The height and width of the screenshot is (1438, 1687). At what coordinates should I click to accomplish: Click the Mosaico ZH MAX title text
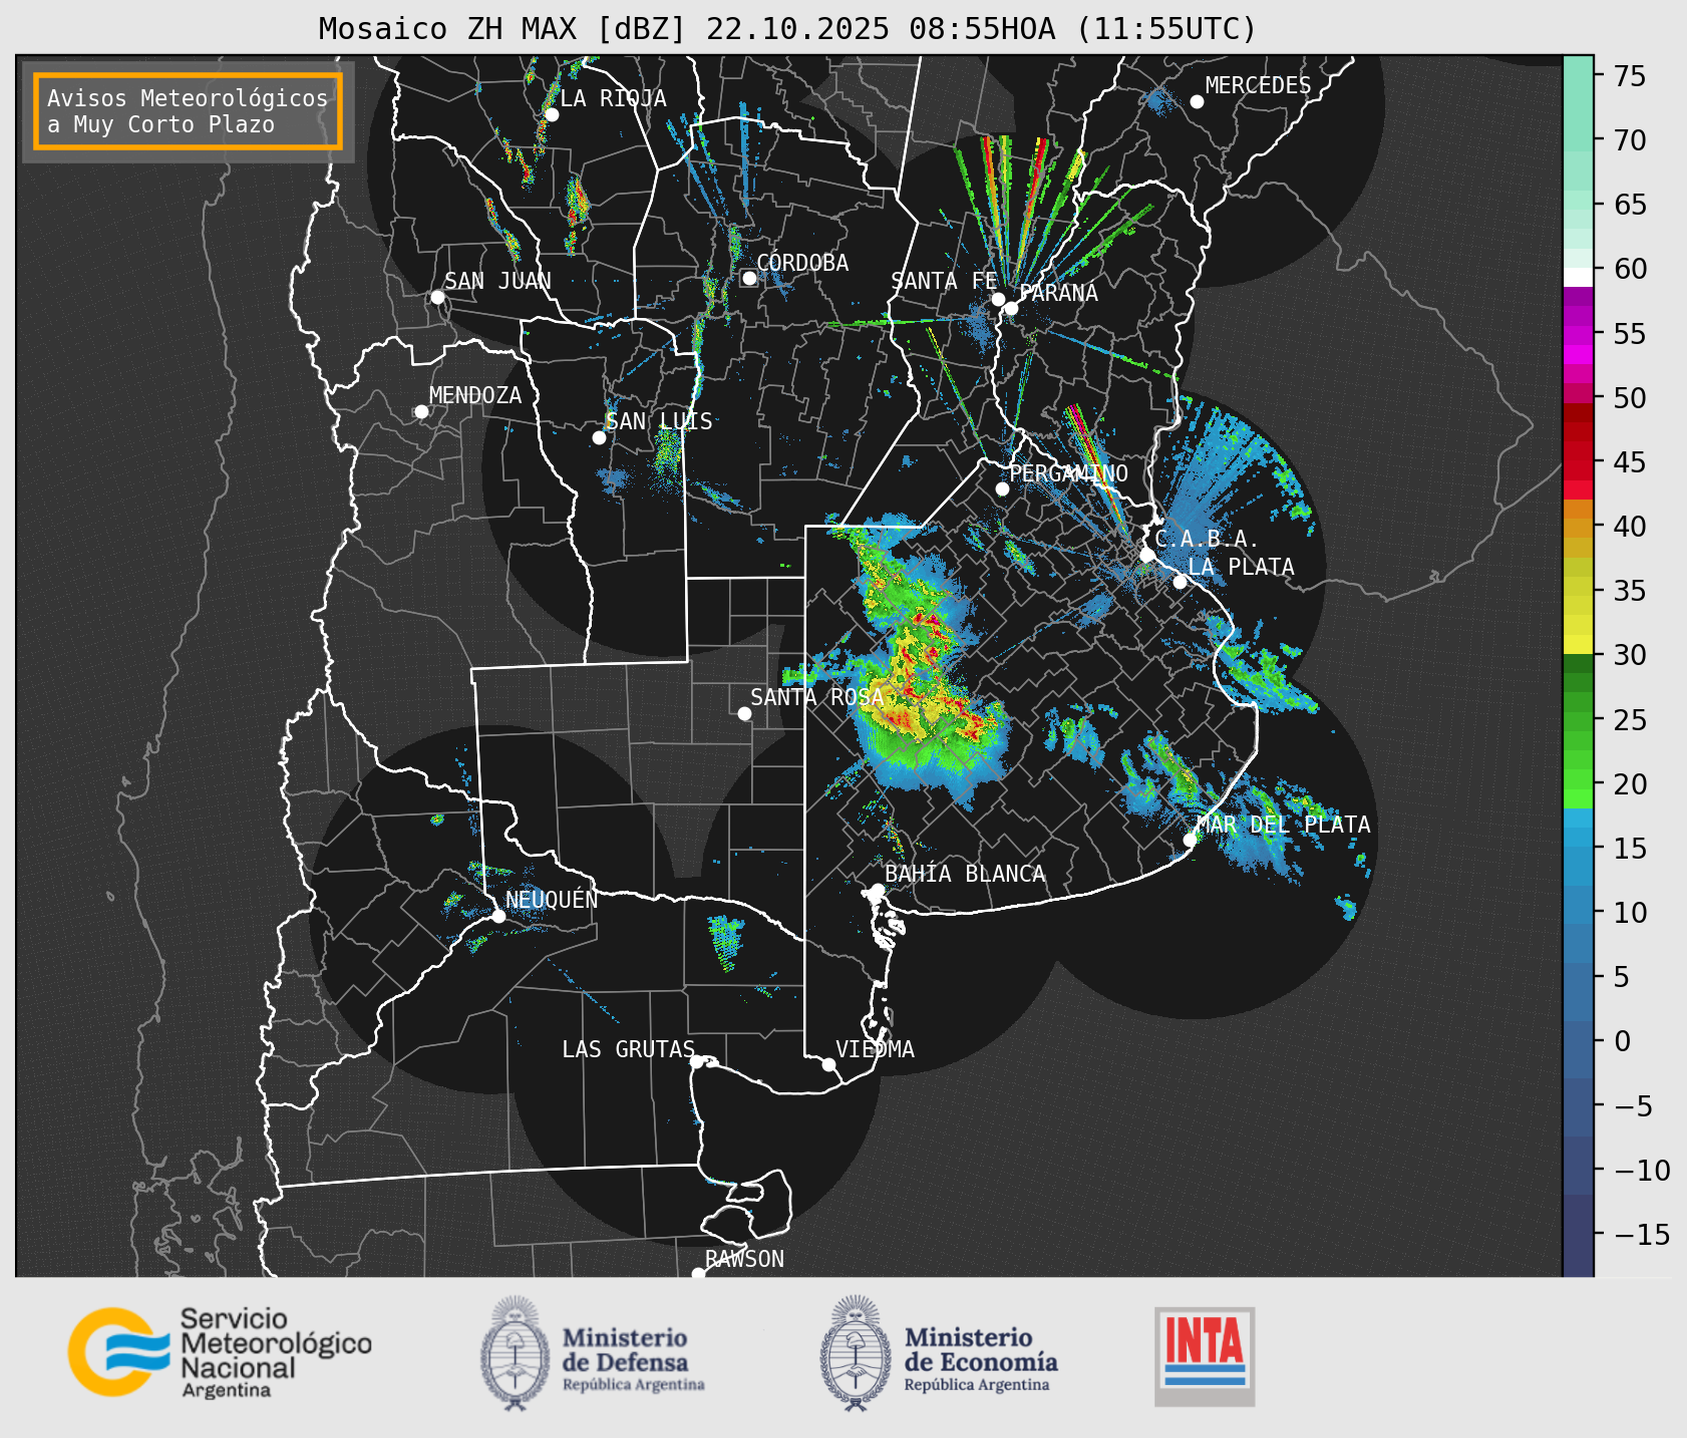pyautogui.click(x=786, y=28)
